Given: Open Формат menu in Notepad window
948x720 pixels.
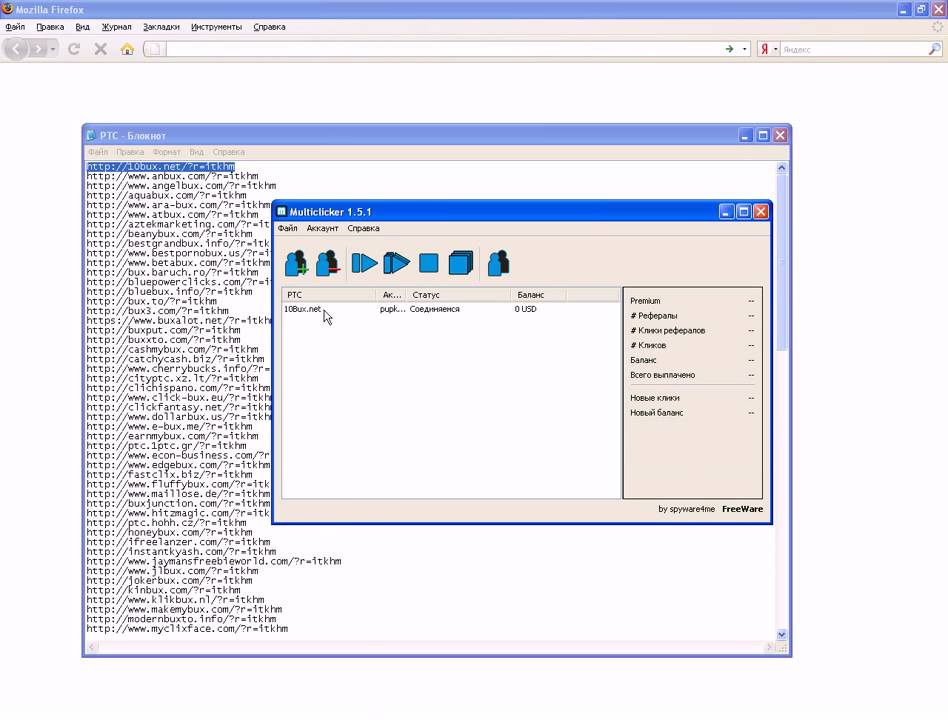Looking at the screenshot, I should tap(166, 152).
